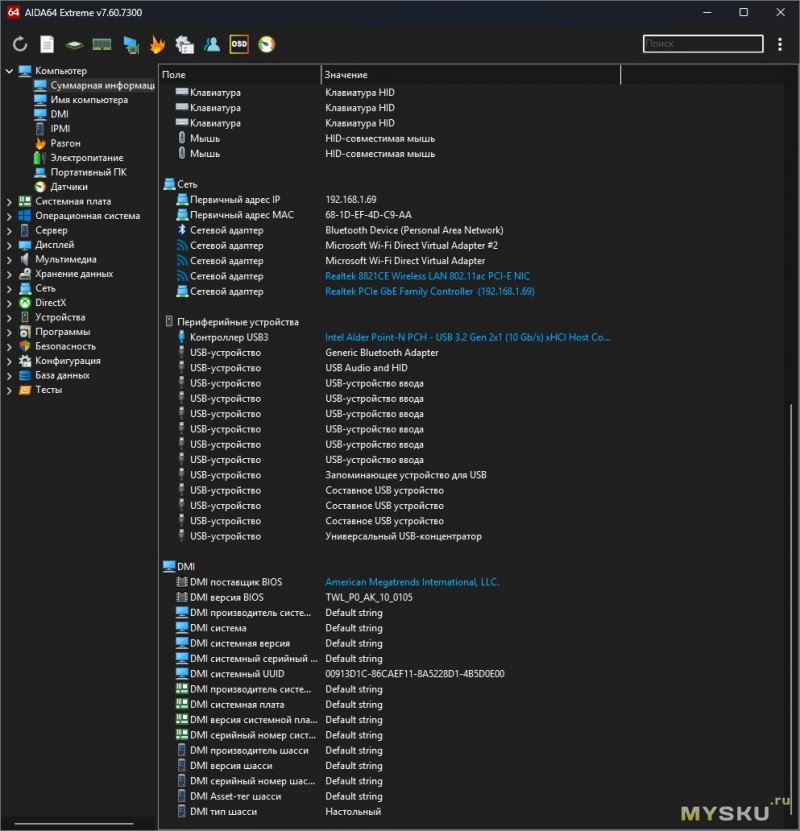Open Intel Alder Point-N PCH USB link

click(x=467, y=337)
